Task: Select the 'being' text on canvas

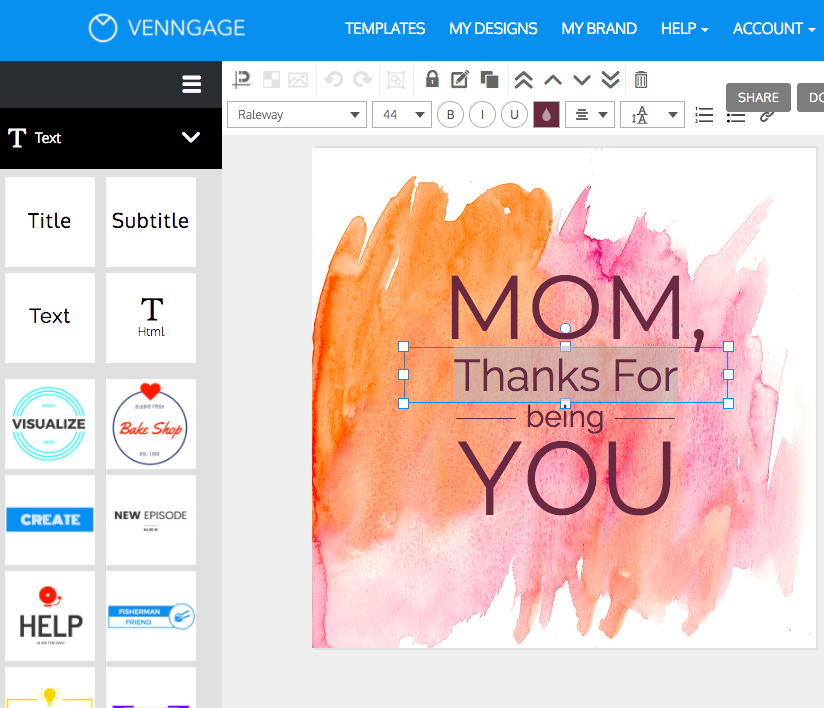Action: click(x=565, y=419)
